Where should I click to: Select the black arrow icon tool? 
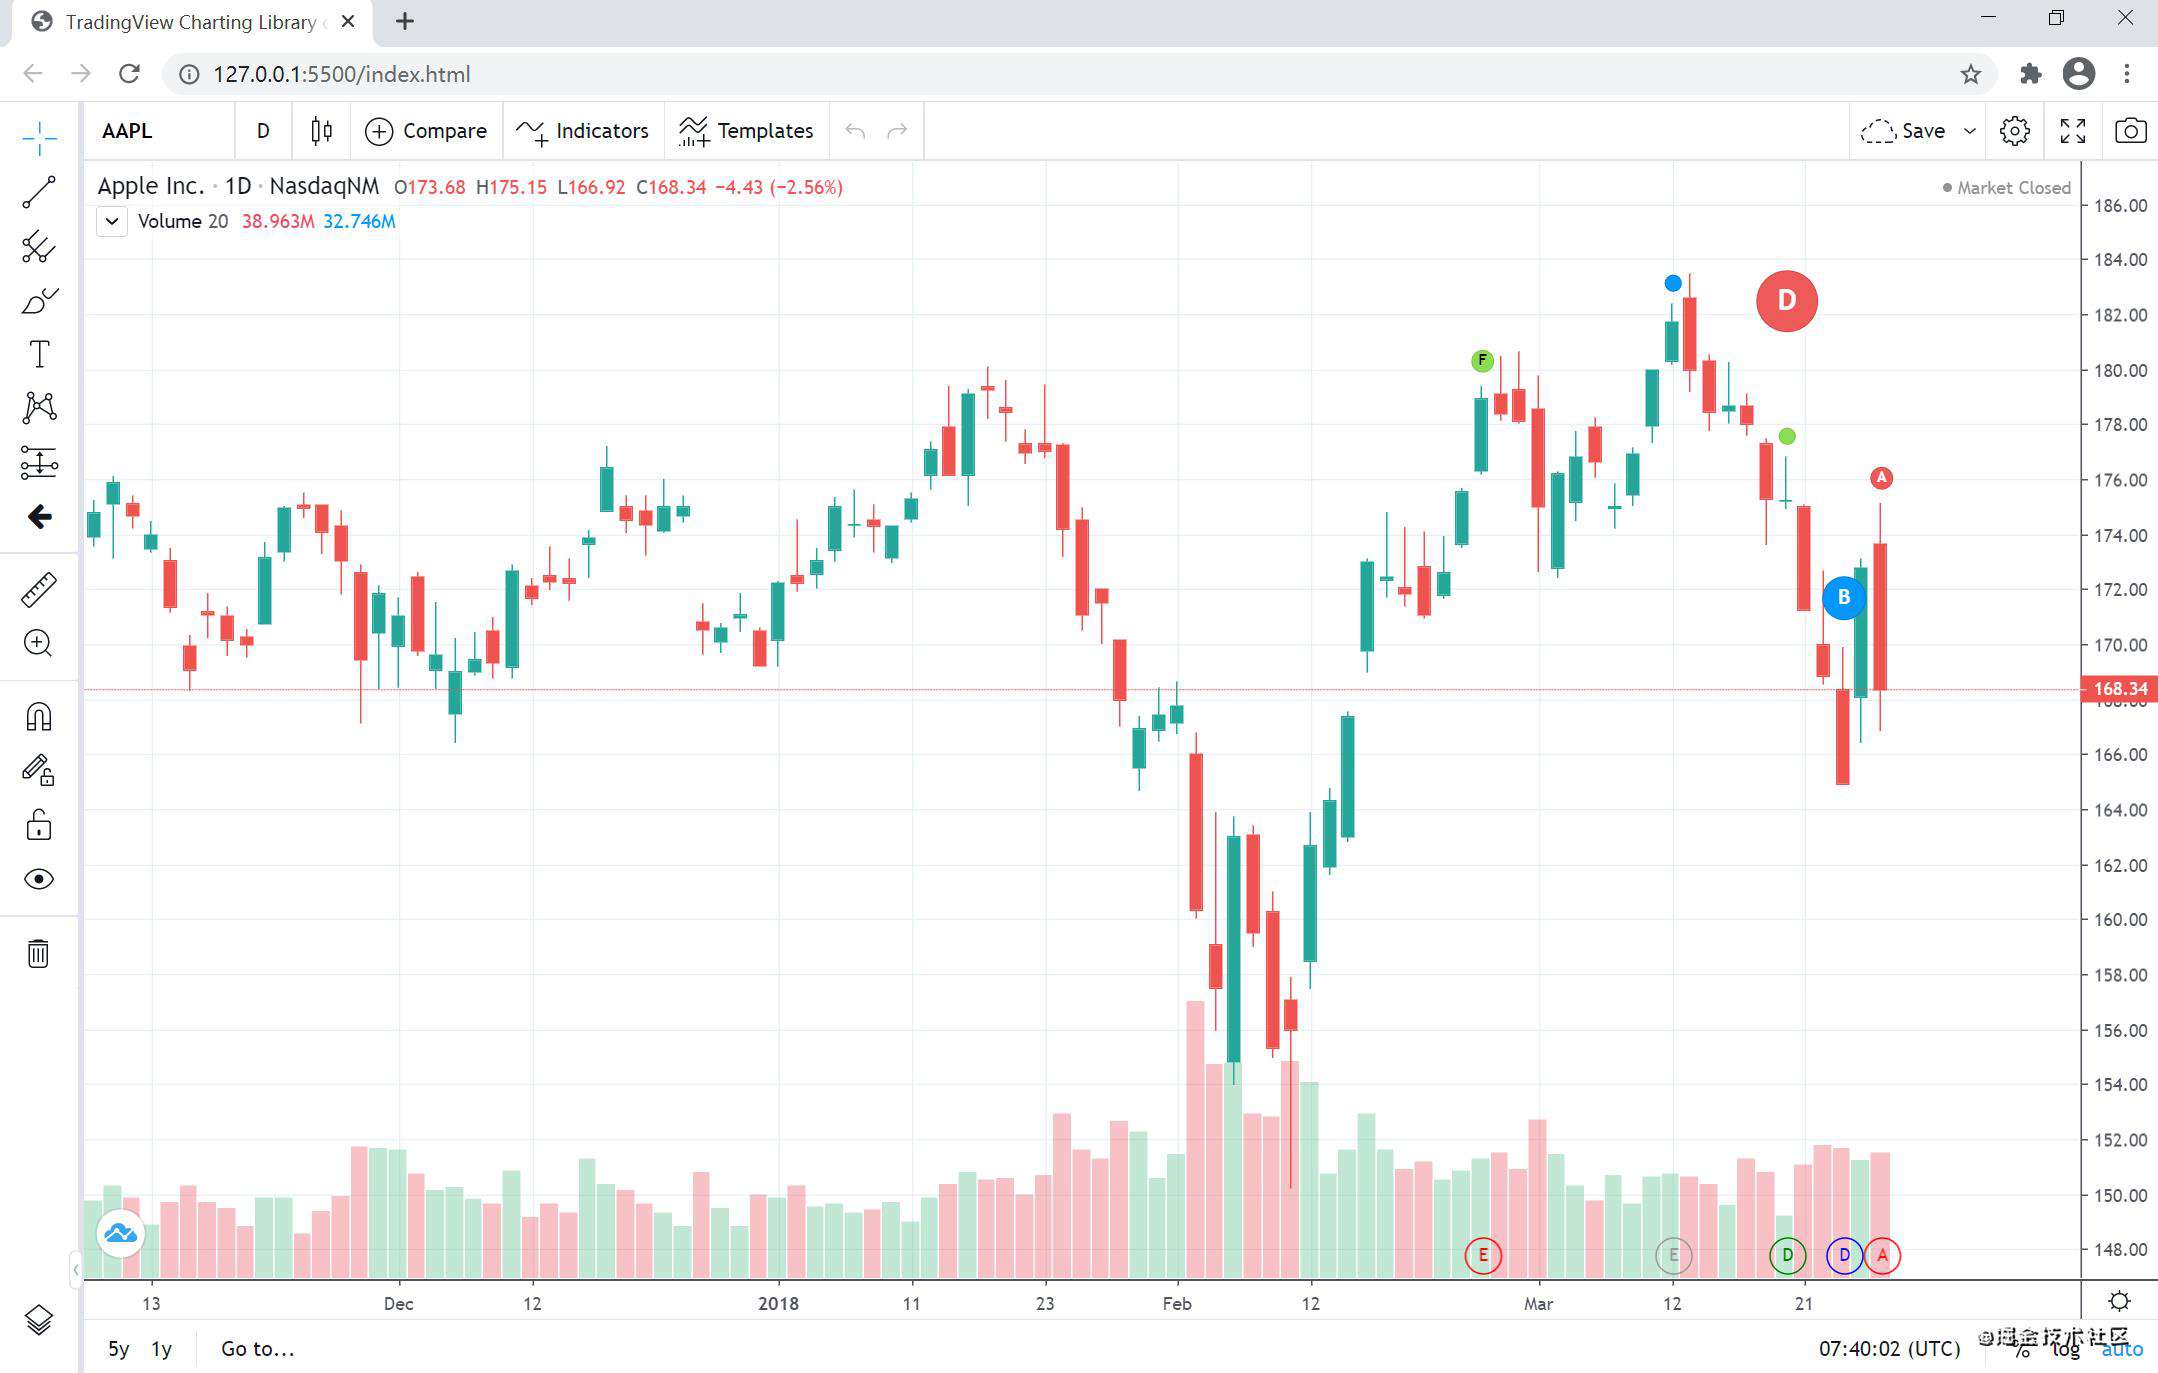click(39, 516)
